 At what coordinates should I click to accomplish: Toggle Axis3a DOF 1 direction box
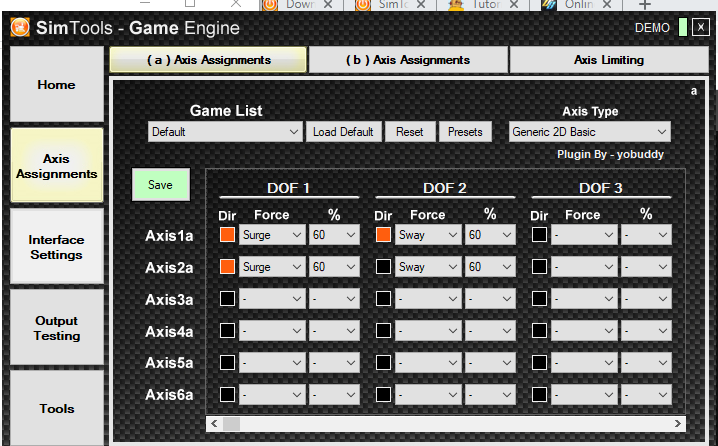pos(227,299)
